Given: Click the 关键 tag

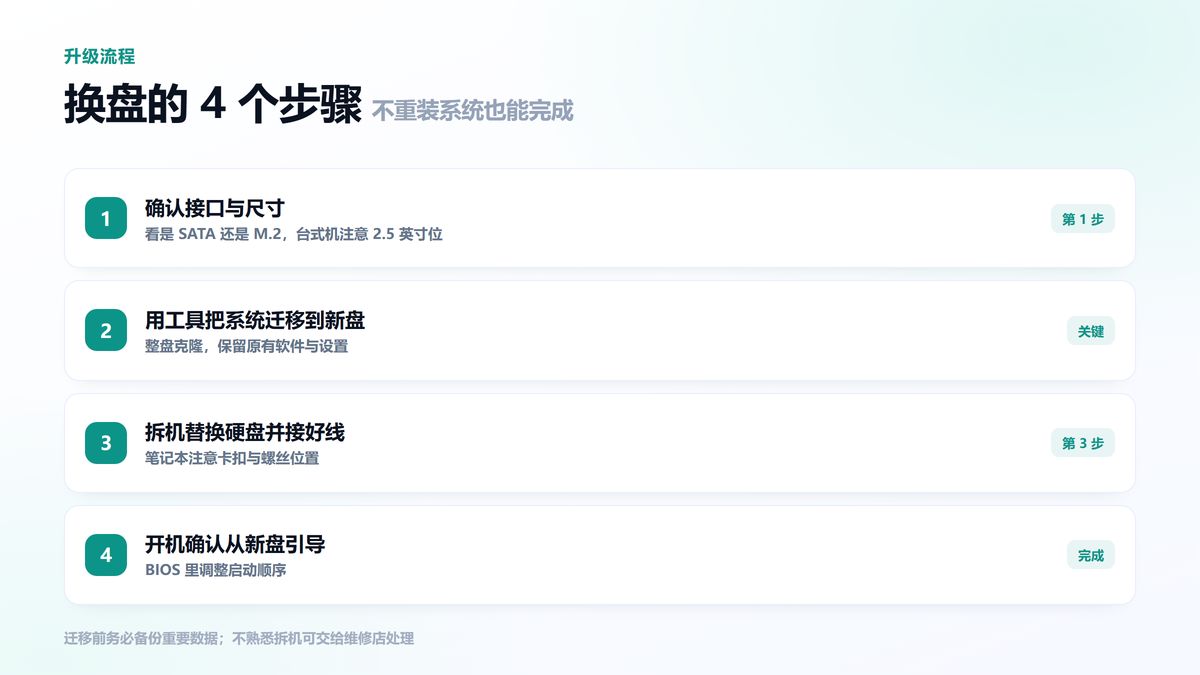Looking at the screenshot, I should pos(1091,331).
